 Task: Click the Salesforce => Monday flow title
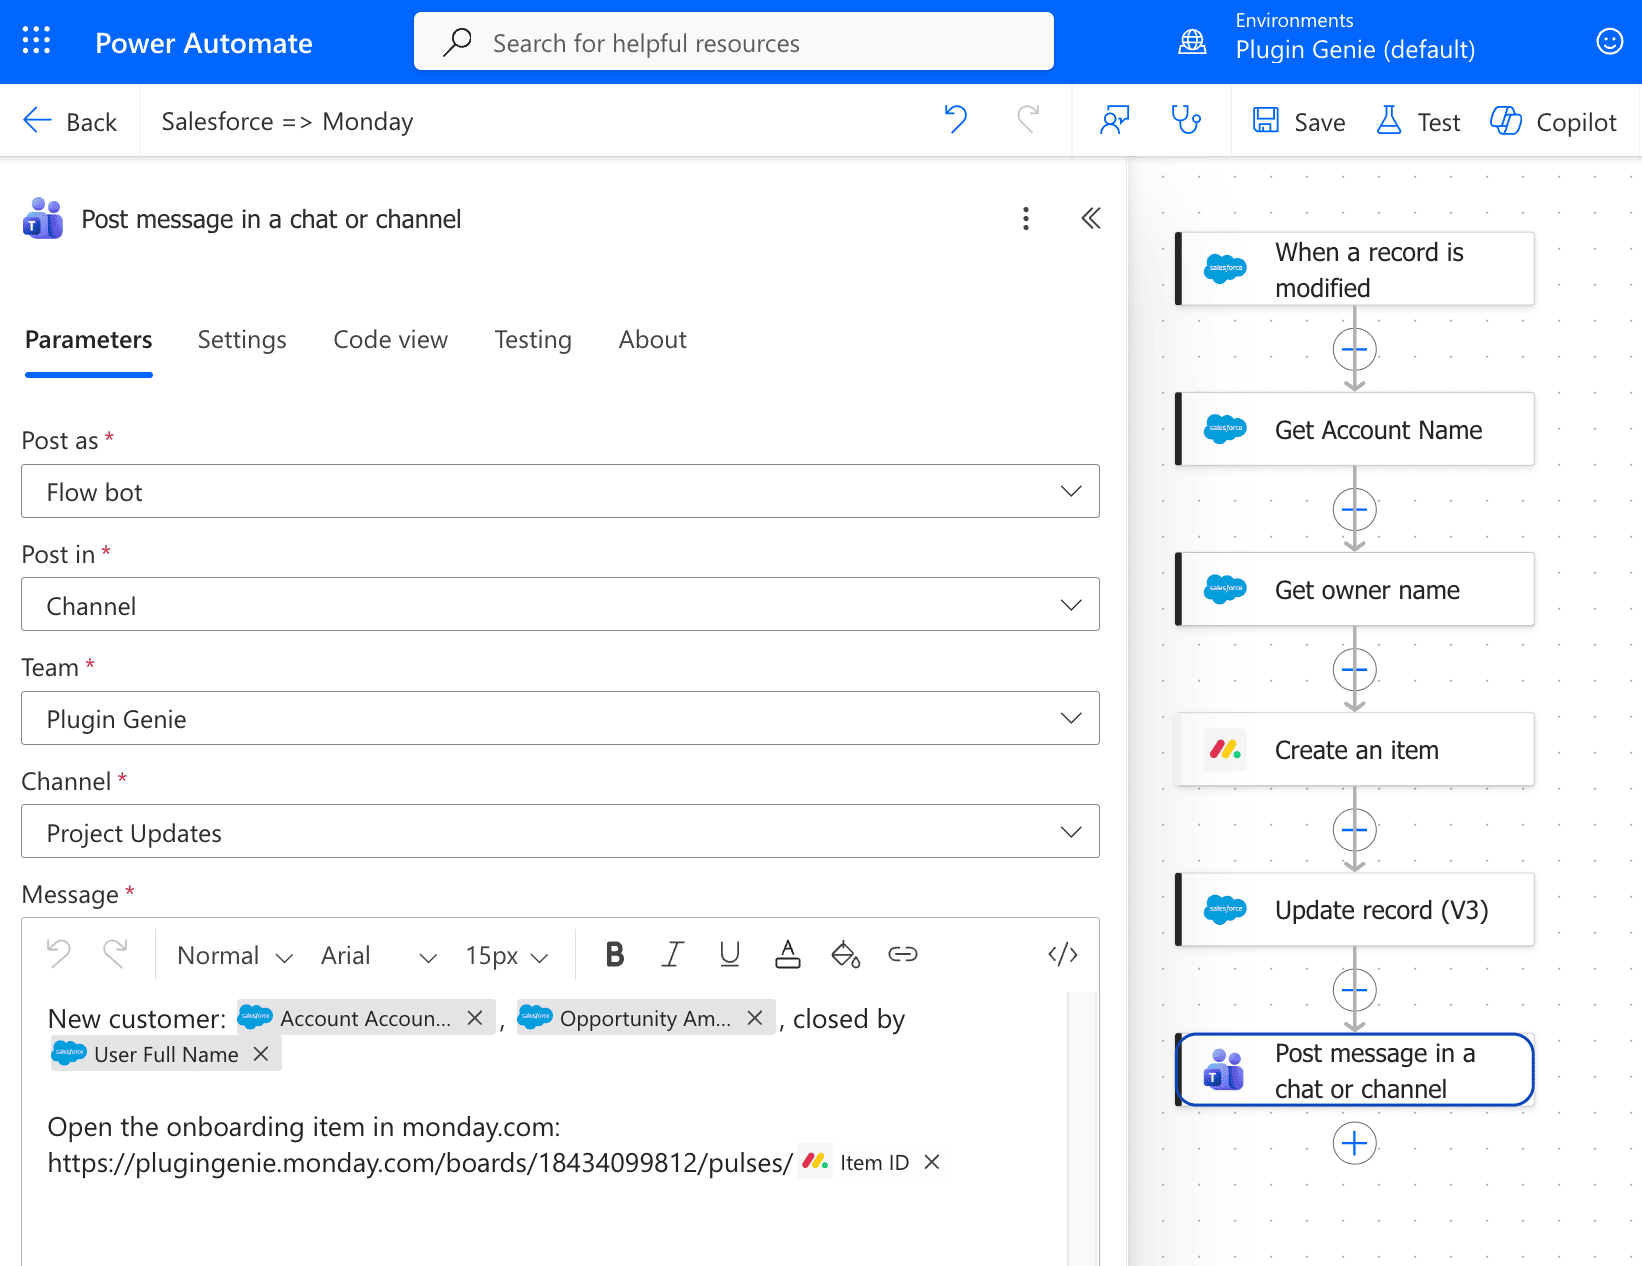pyautogui.click(x=287, y=121)
